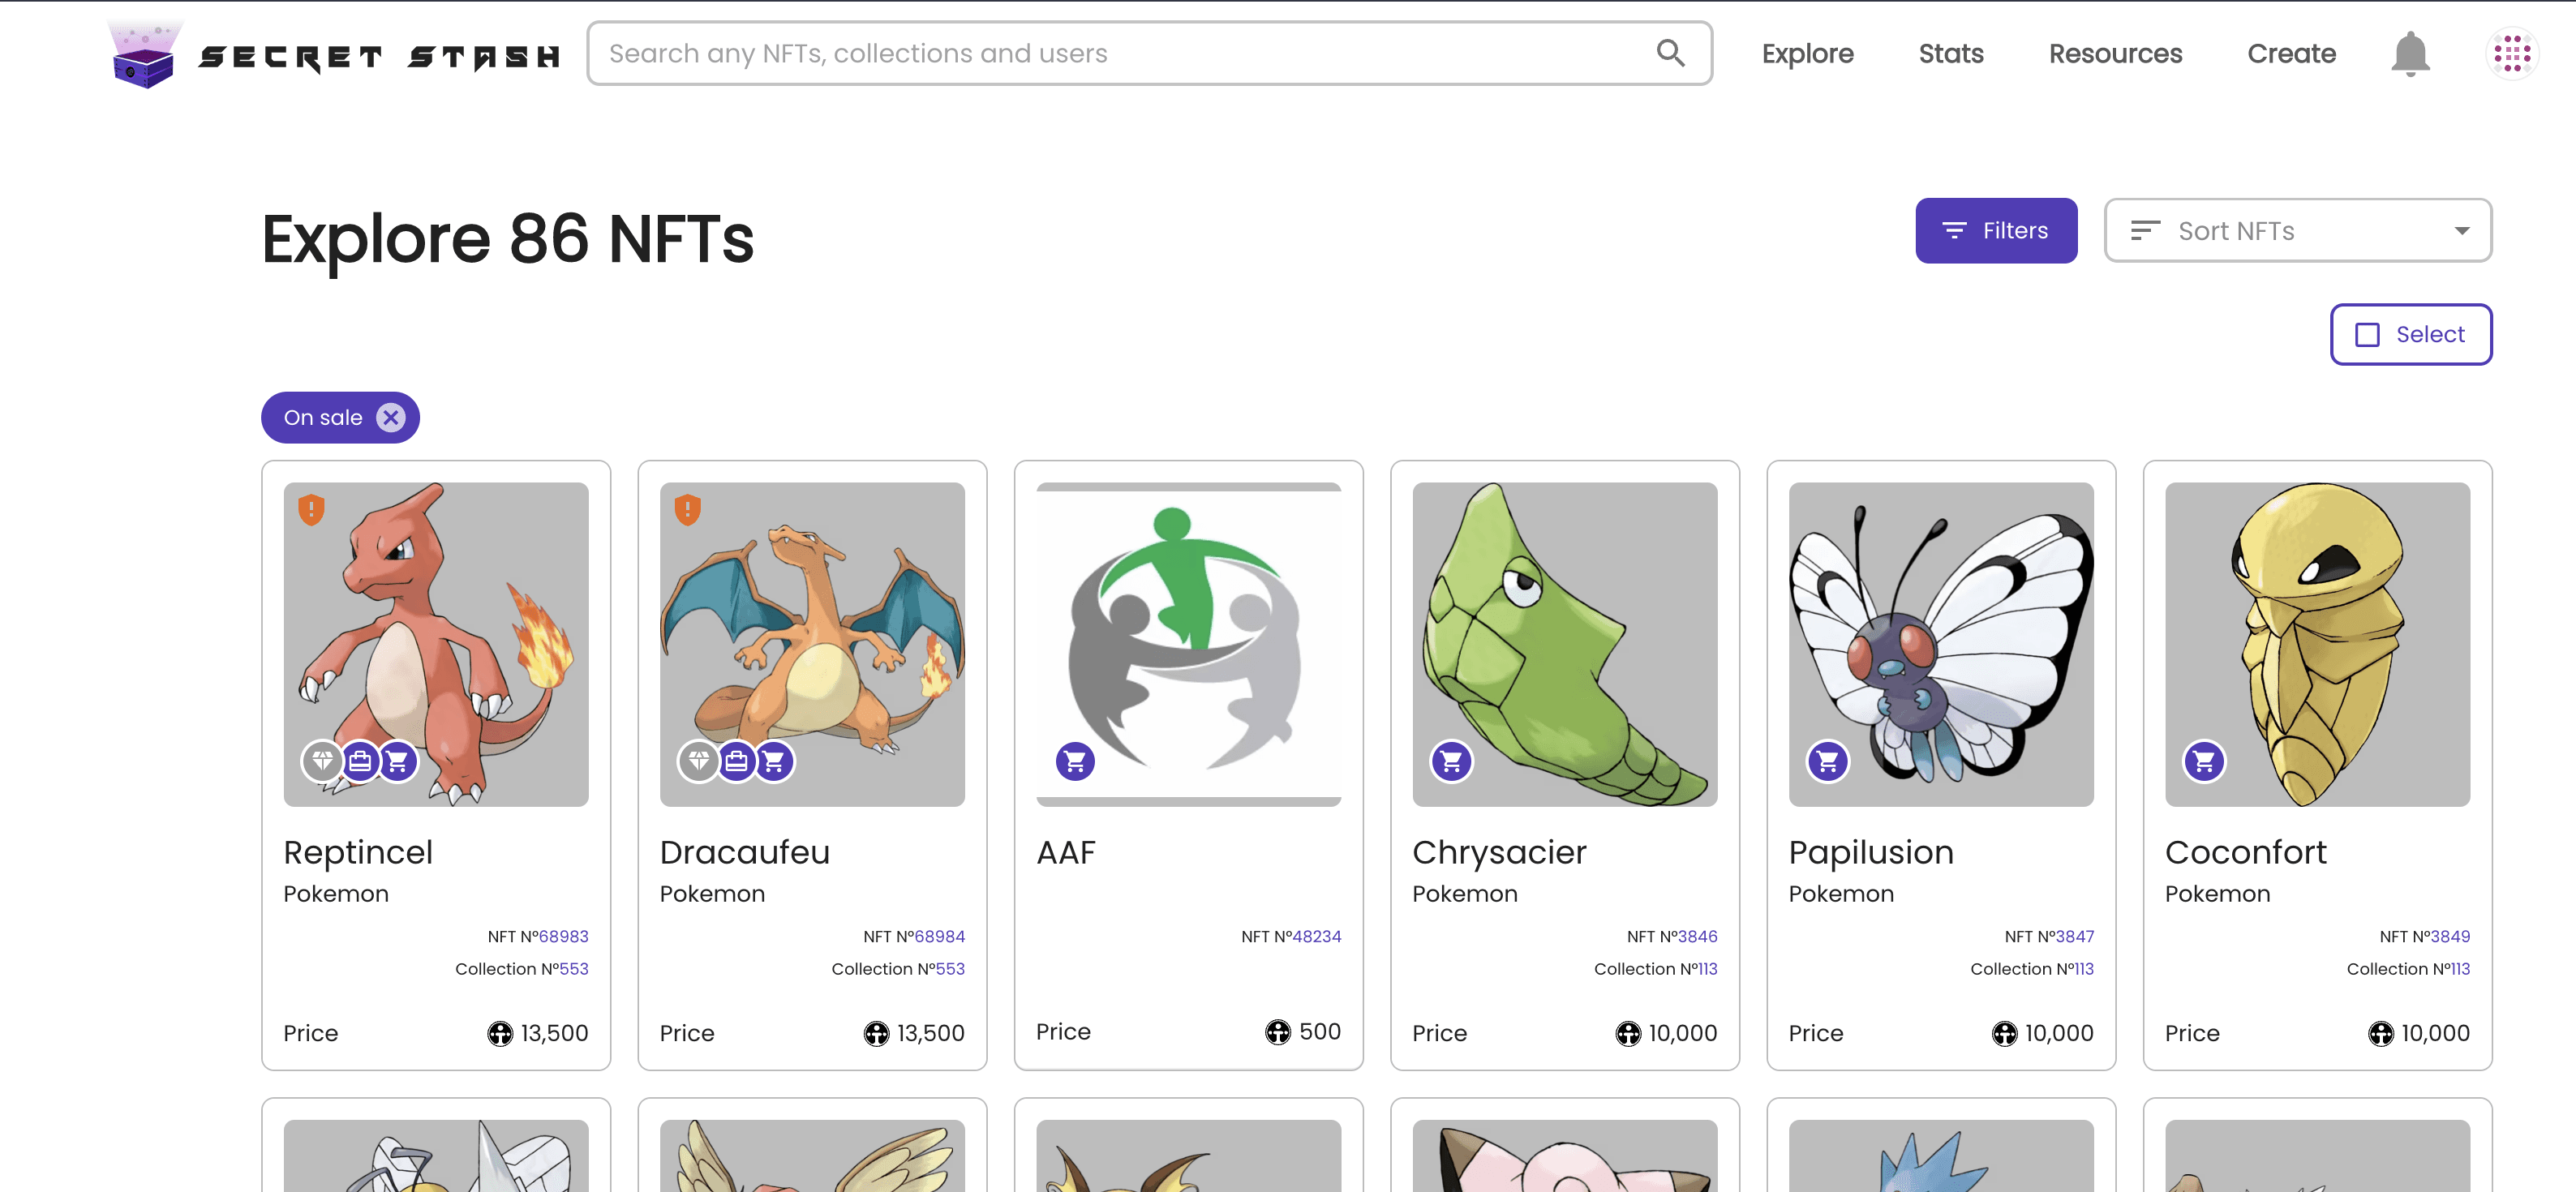Click the cart icon on AAF card
The image size is (2576, 1192).
tap(1075, 762)
